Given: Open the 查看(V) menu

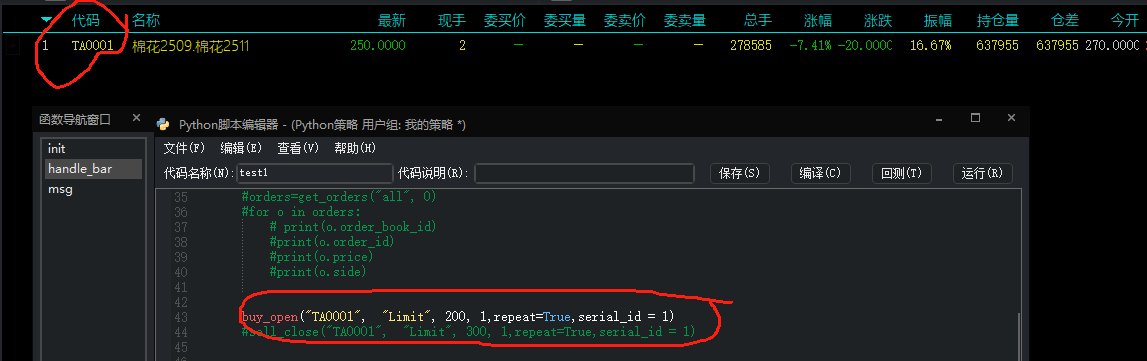Looking at the screenshot, I should (x=298, y=148).
